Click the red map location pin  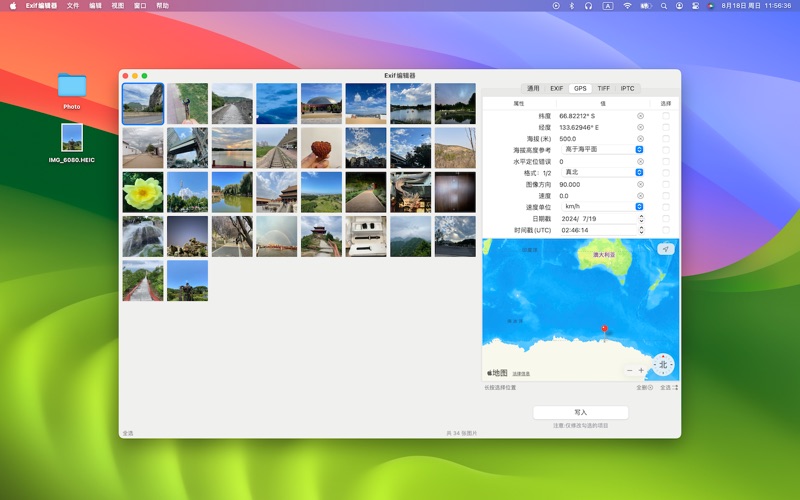603,328
